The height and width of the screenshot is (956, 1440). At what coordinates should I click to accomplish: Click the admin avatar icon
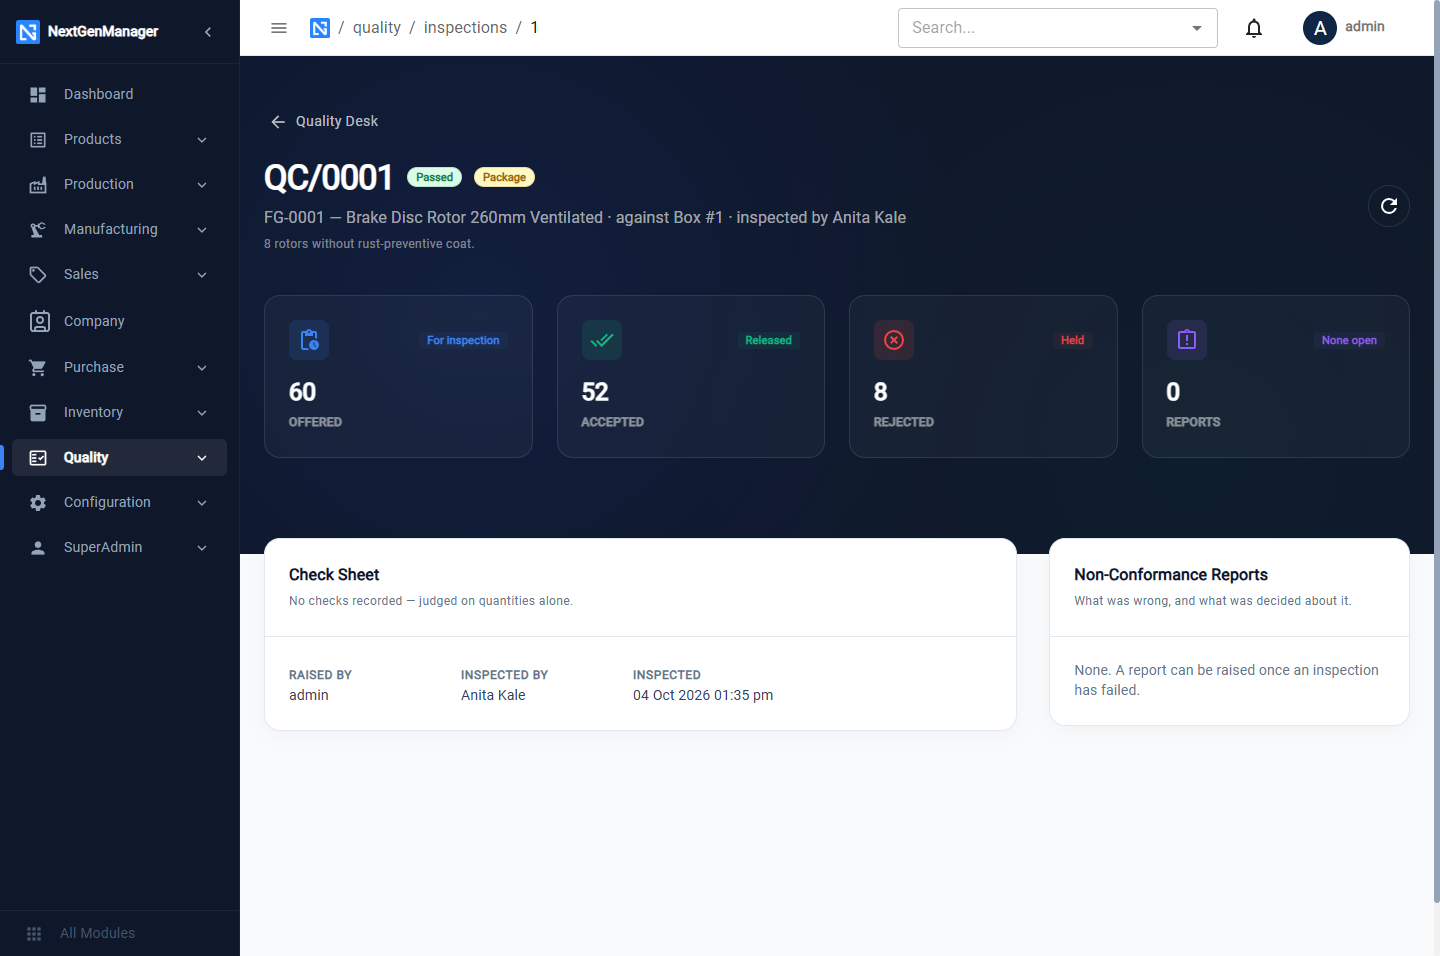[1320, 28]
